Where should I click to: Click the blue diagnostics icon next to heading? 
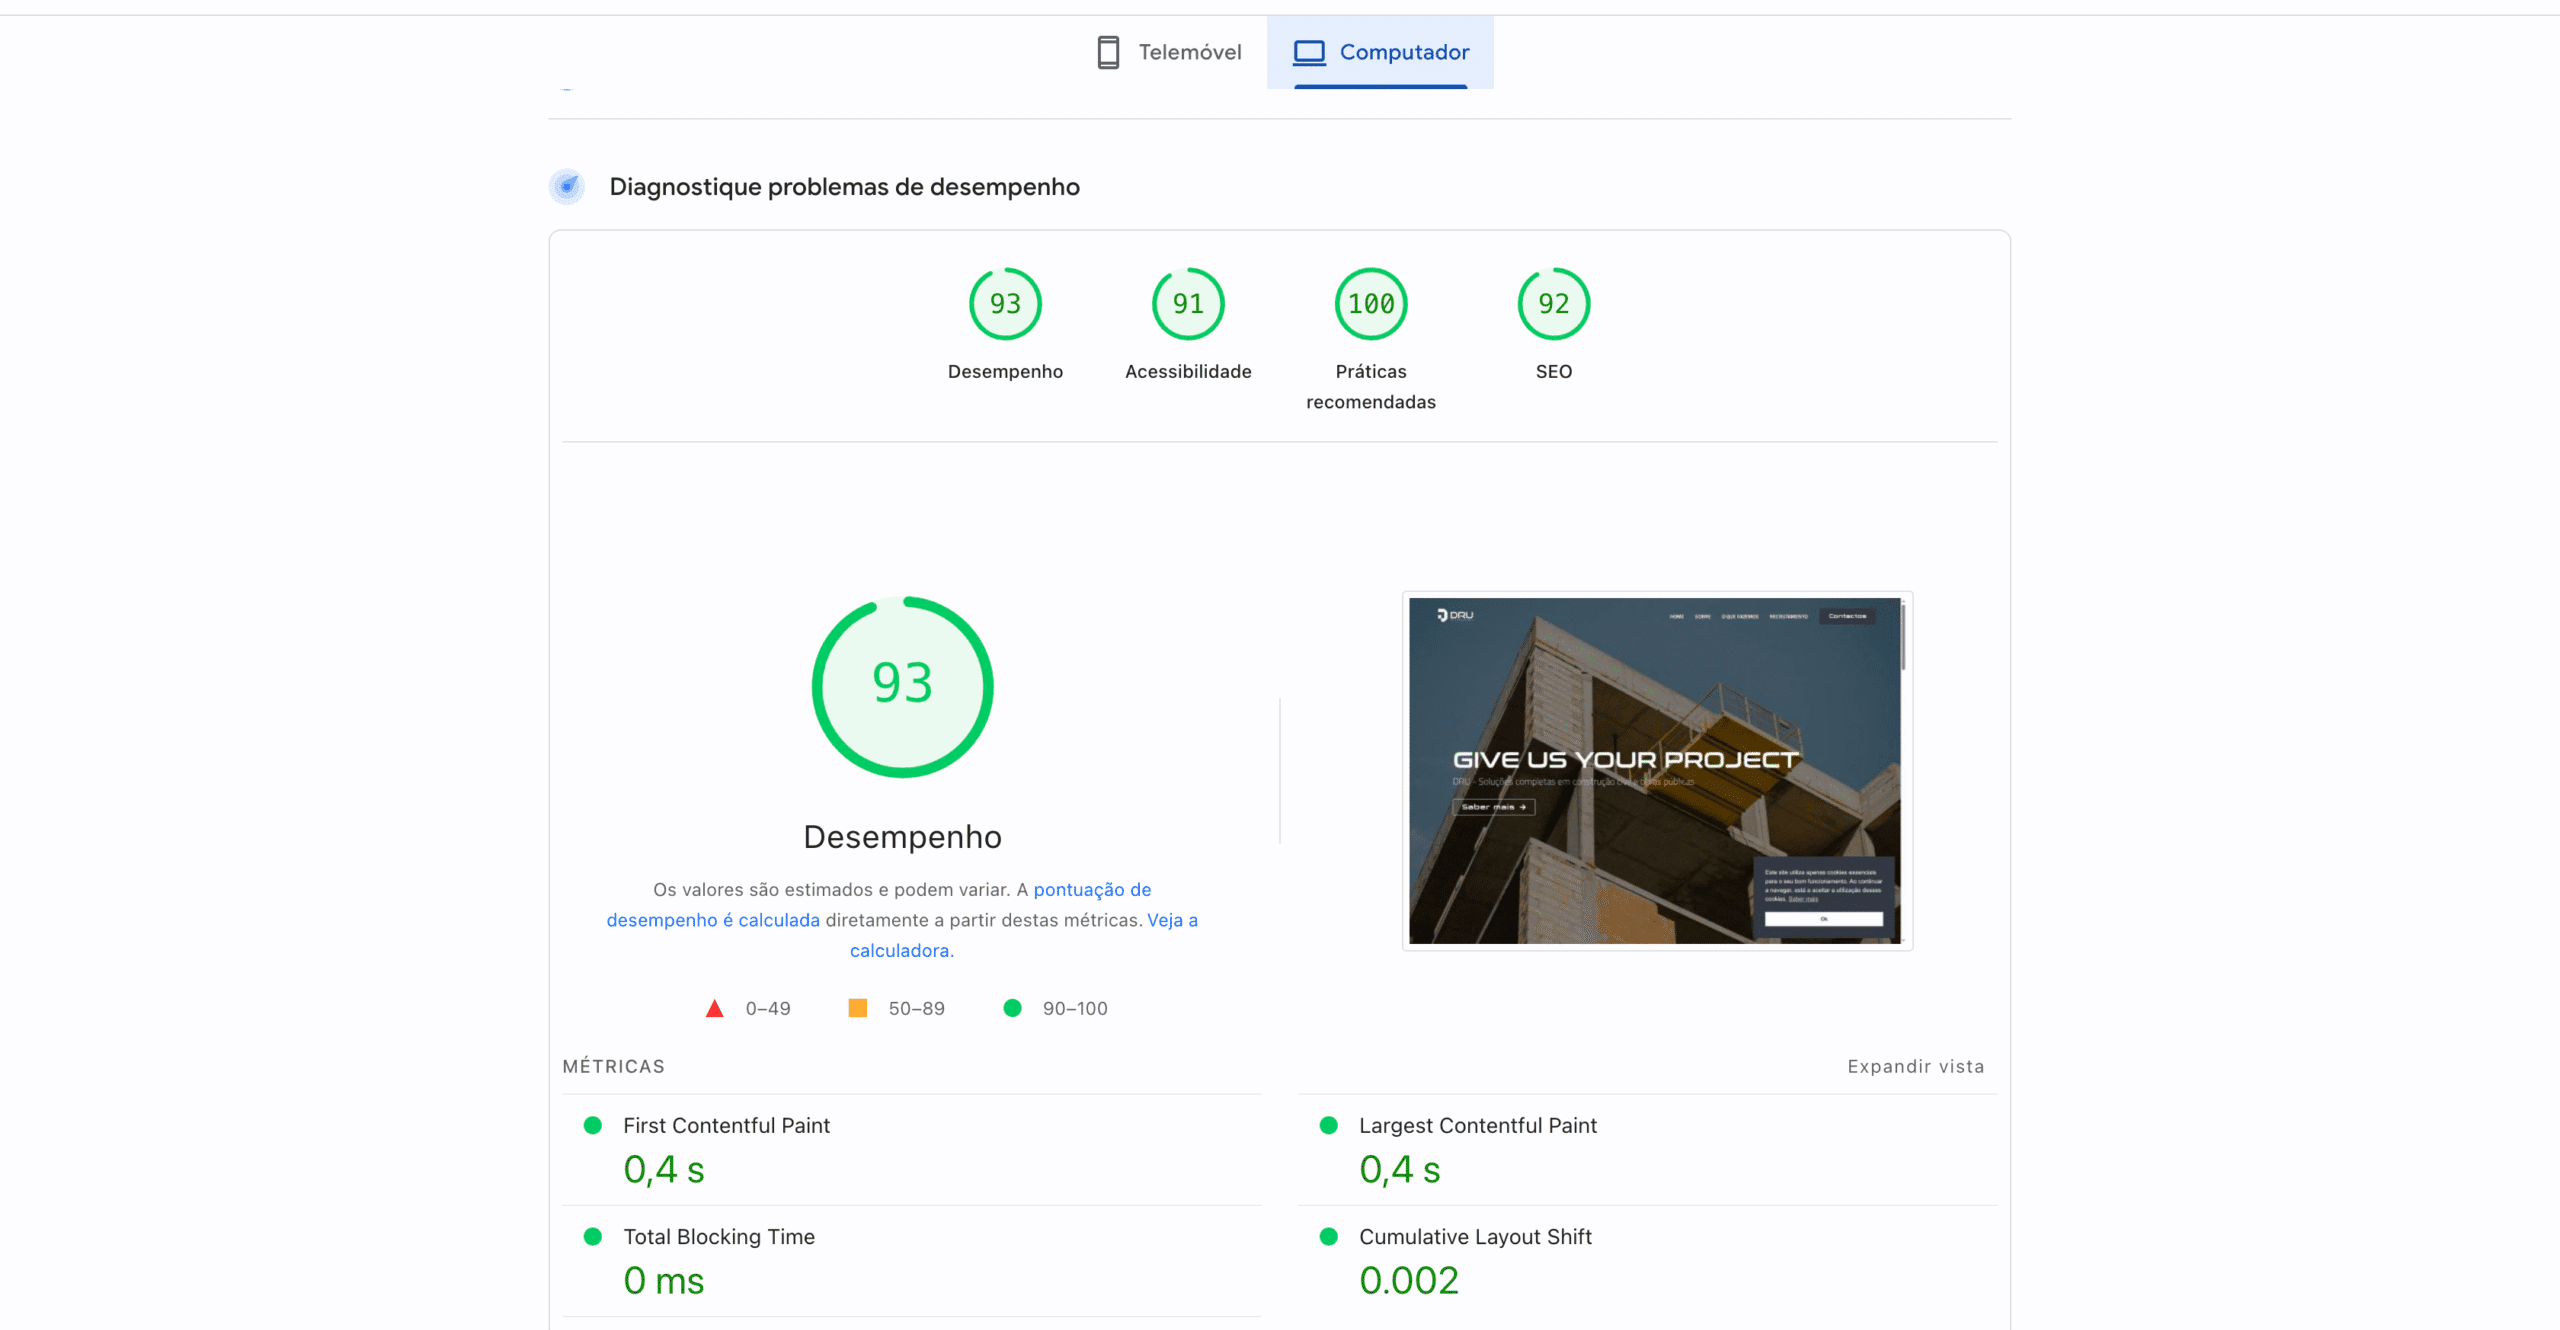(x=567, y=186)
